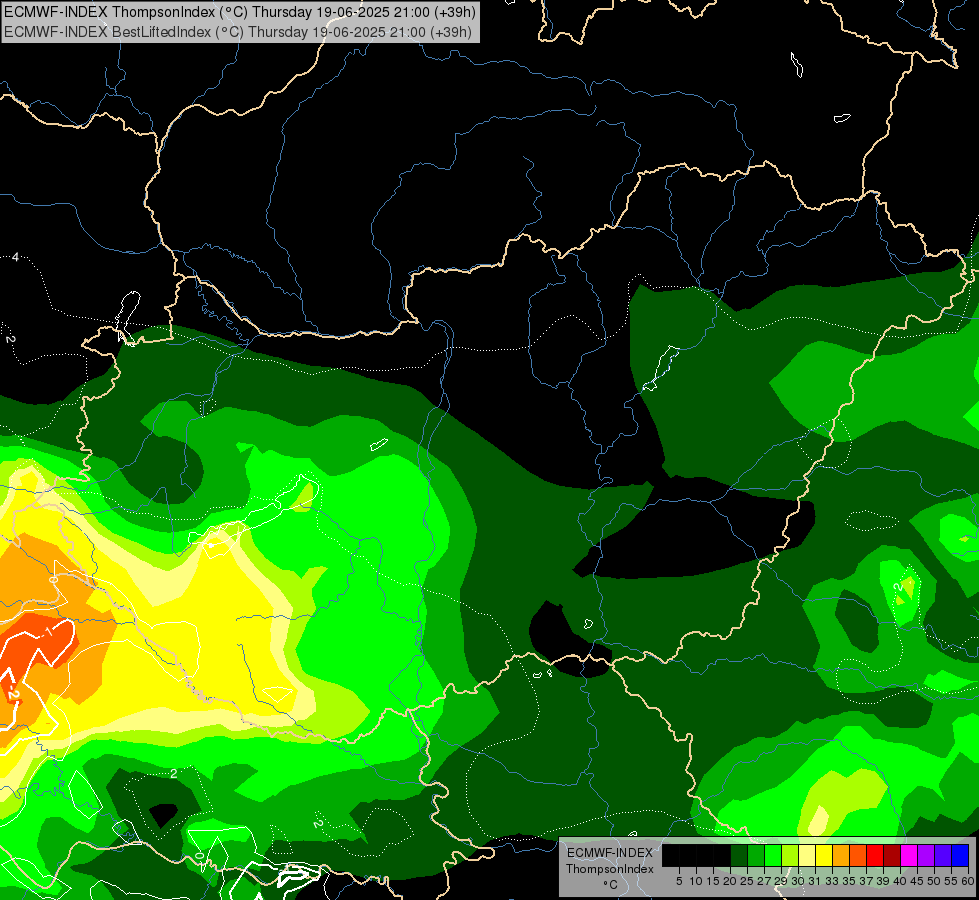The width and height of the screenshot is (979, 900).
Task: Pick the pale yellow 30–31 legend swatch
Action: (x=807, y=855)
